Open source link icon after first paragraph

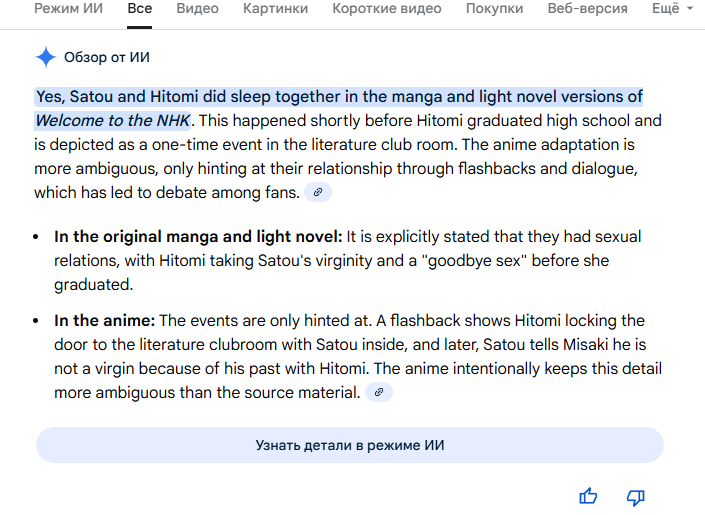tap(318, 192)
